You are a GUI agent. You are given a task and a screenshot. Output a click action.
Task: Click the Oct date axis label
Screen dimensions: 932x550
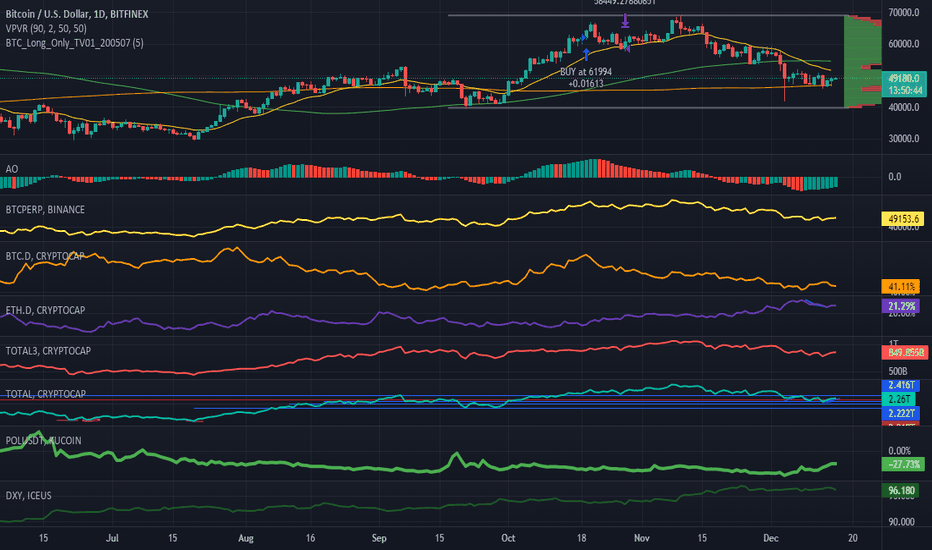(508, 538)
